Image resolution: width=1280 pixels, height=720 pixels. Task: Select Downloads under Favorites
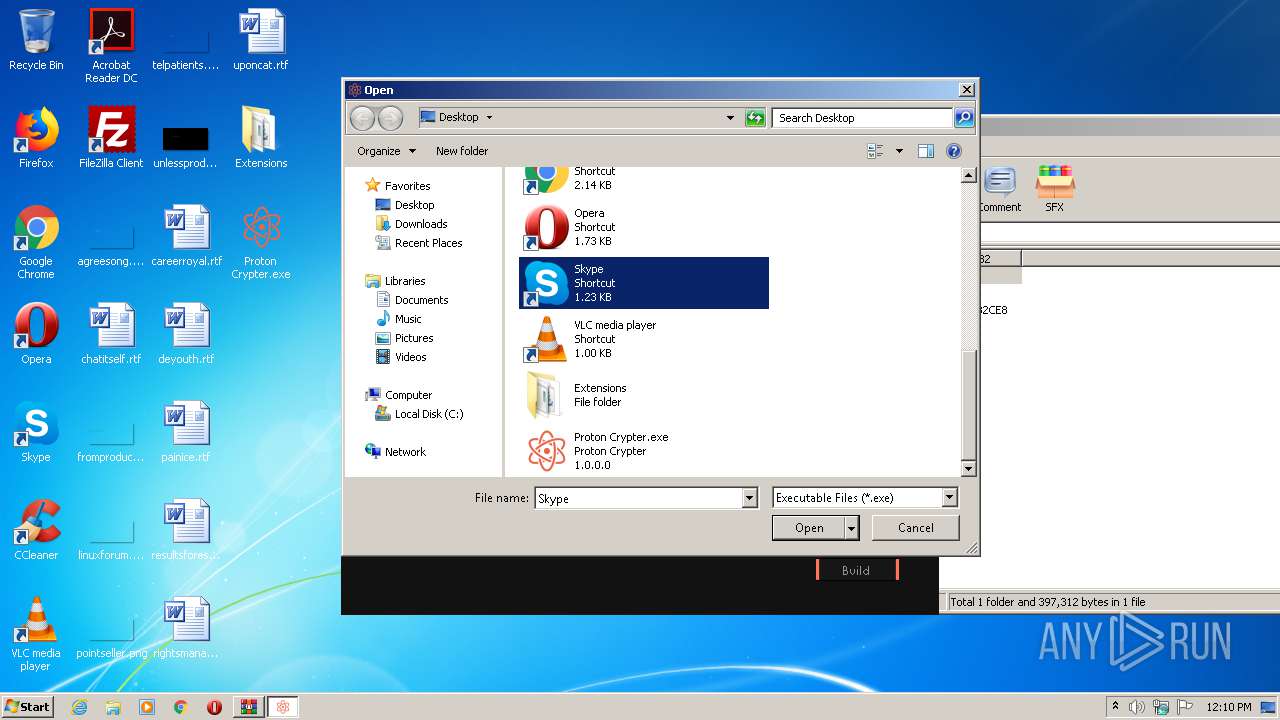(x=421, y=224)
